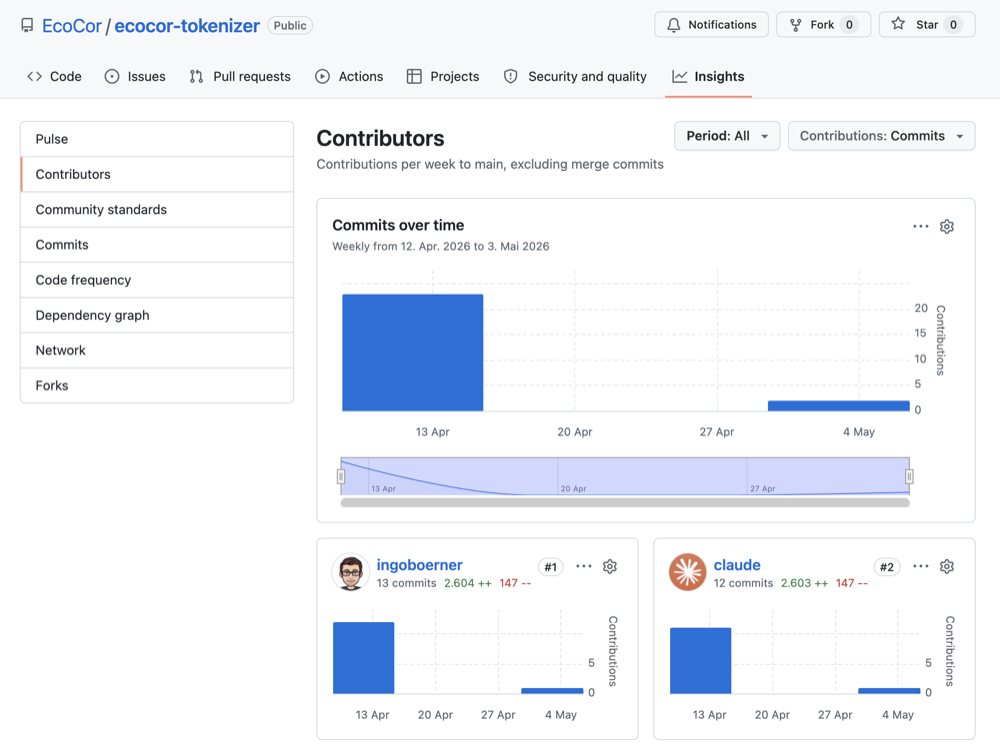This screenshot has height=756, width=1000.
Task: Open the three-dot menu of Commits over time
Action: 920,226
